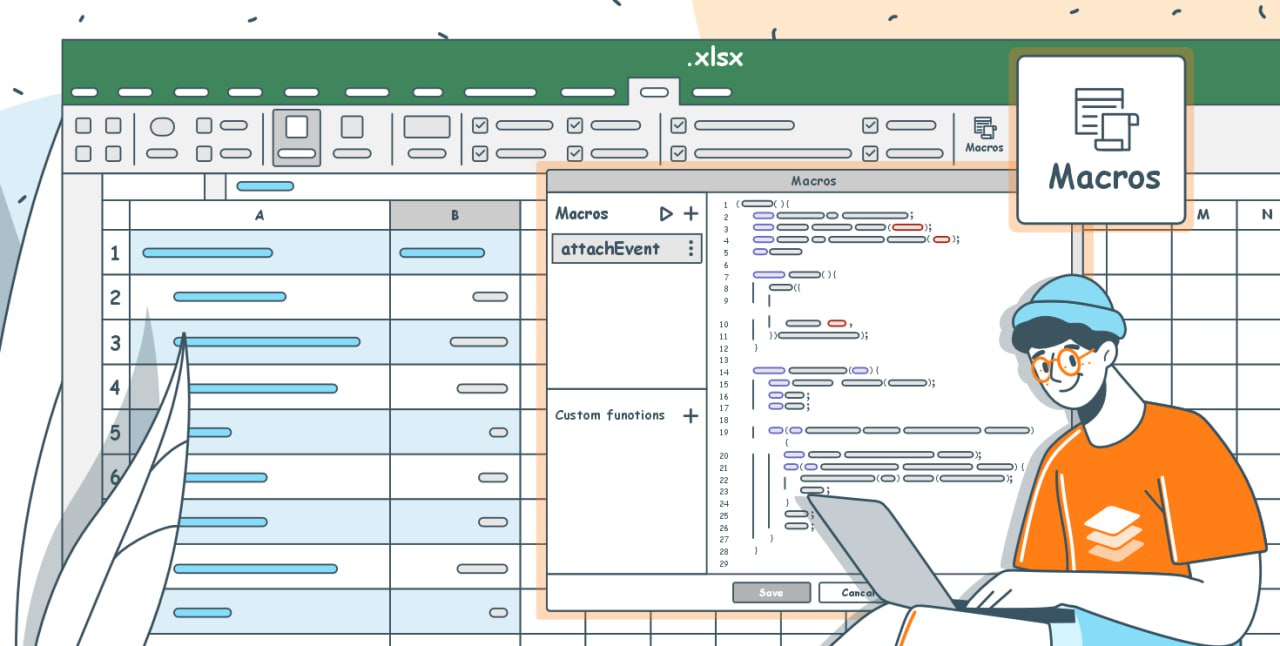
Task: Click the small upper square beside oval icon
Action: tap(204, 126)
